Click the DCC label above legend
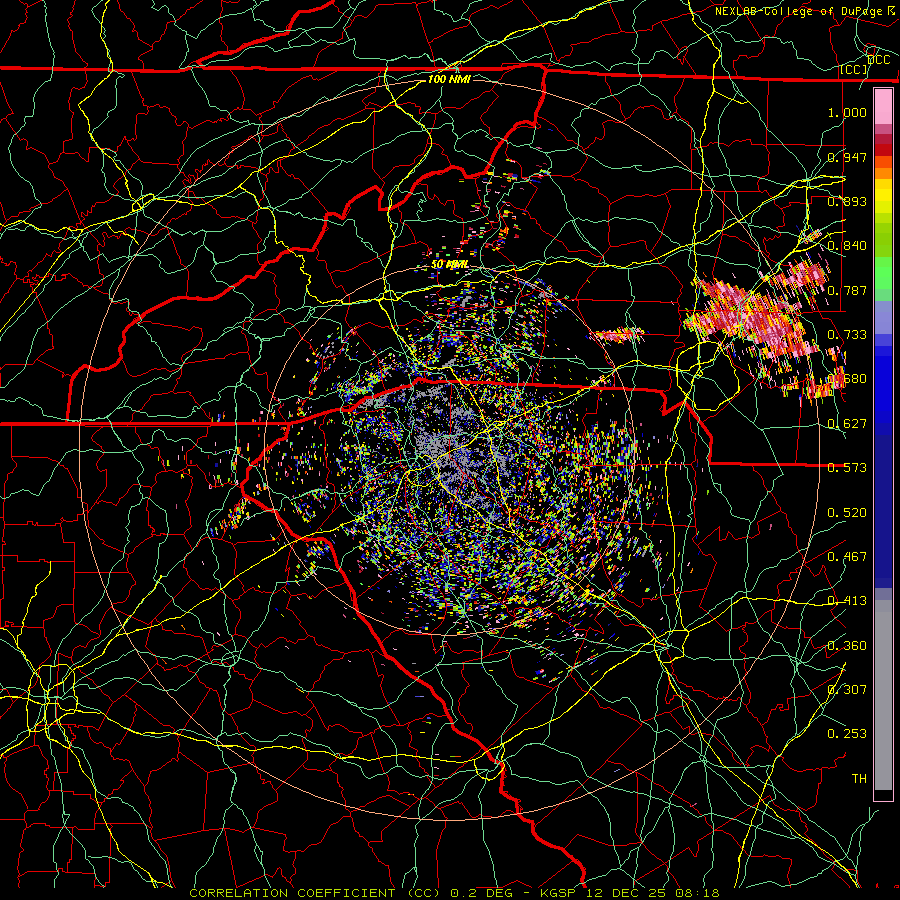The width and height of the screenshot is (900, 900). (x=879, y=59)
